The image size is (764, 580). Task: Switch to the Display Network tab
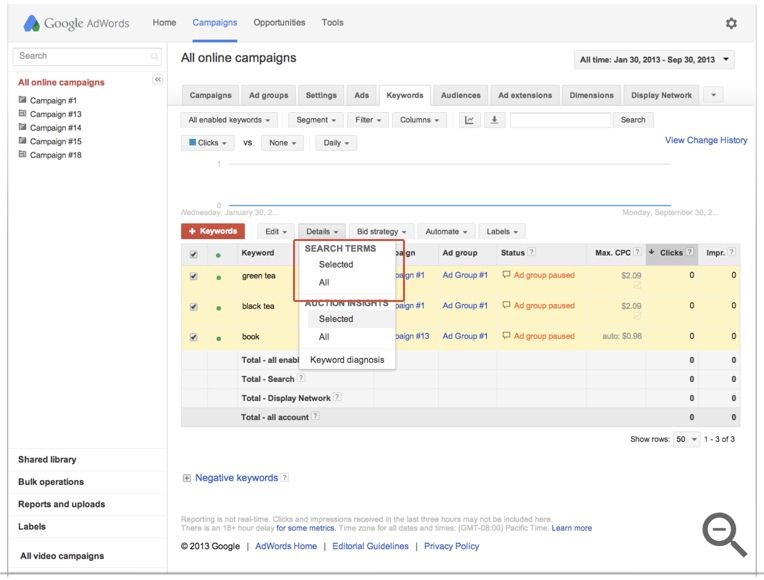[661, 96]
